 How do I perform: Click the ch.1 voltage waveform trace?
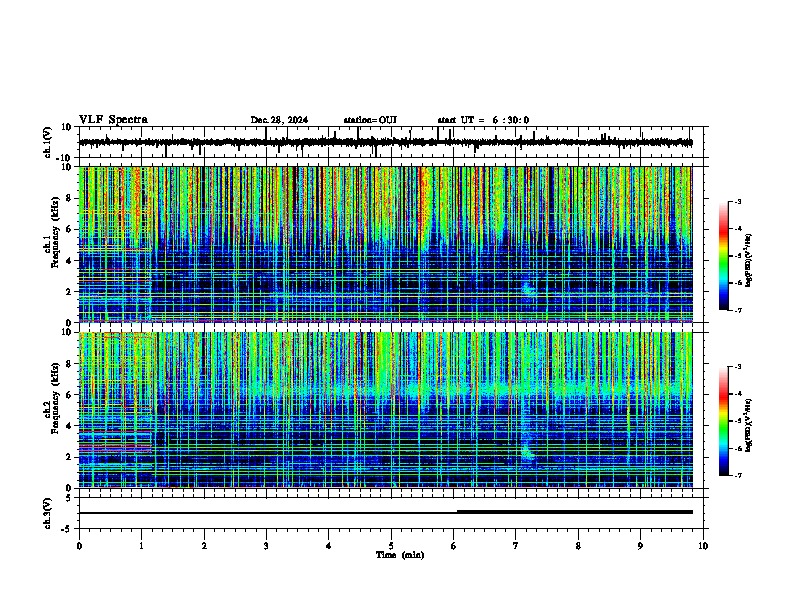(x=385, y=142)
